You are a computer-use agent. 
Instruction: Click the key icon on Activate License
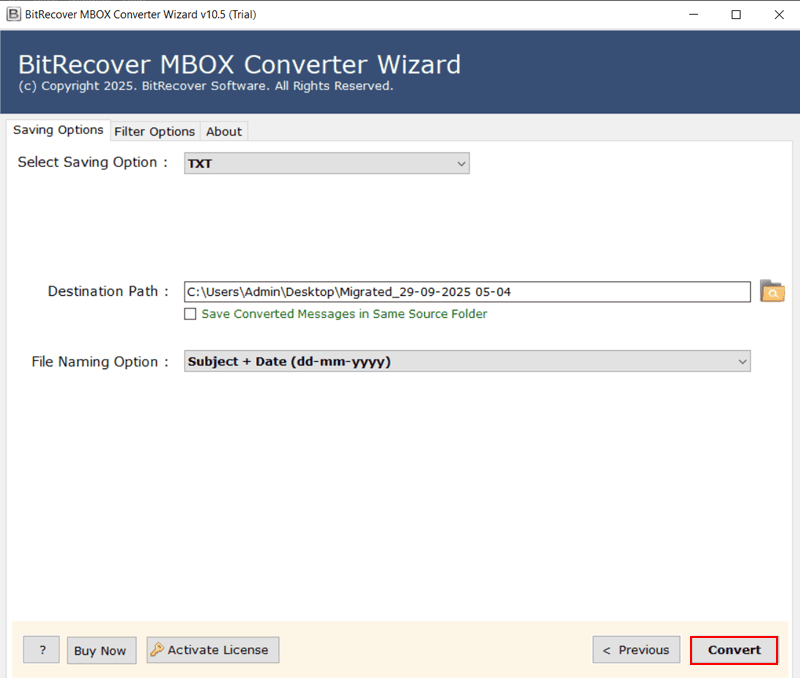[157, 649]
